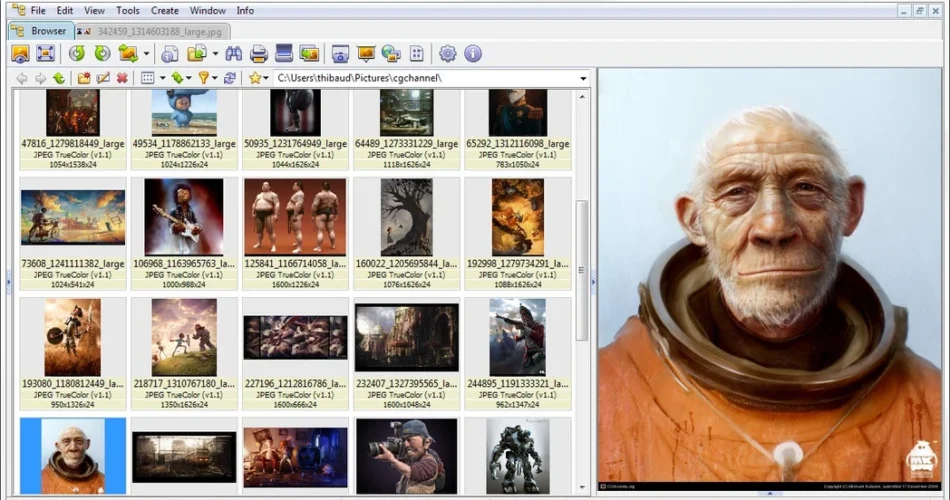The height and width of the screenshot is (500, 950).
Task: Click the rename file icon
Action: 103,78
